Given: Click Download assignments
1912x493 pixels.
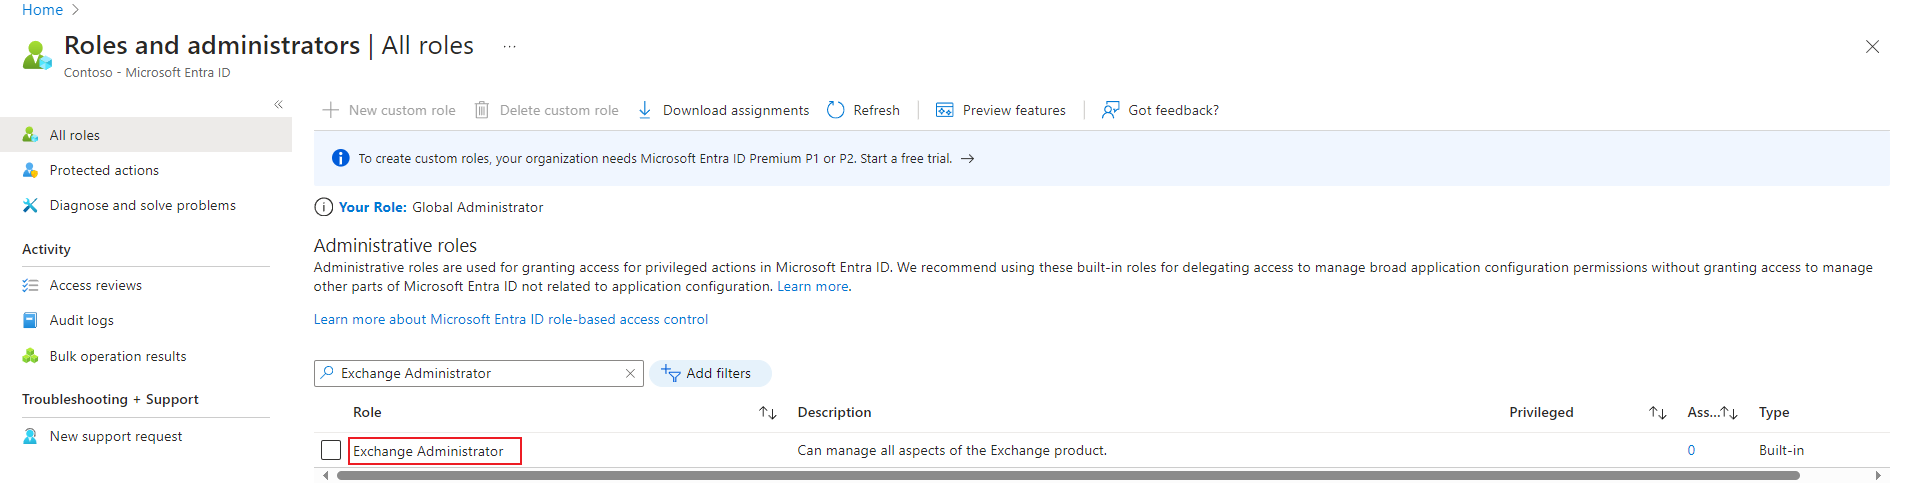Looking at the screenshot, I should tap(723, 110).
